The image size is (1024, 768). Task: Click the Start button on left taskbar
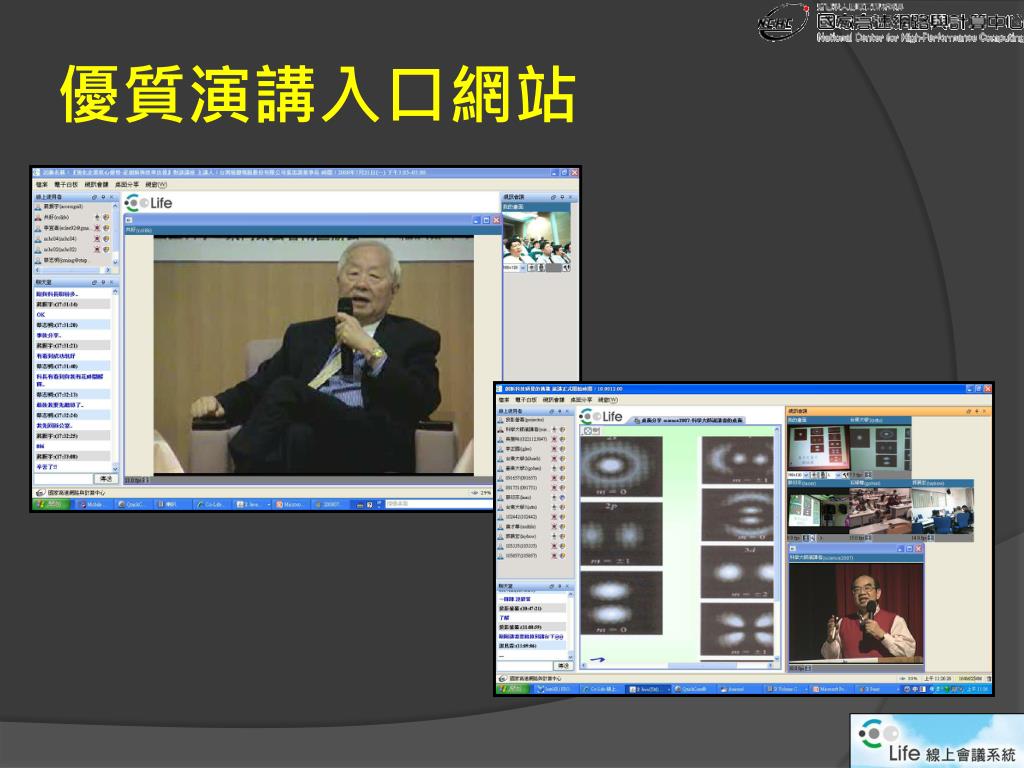(52, 504)
